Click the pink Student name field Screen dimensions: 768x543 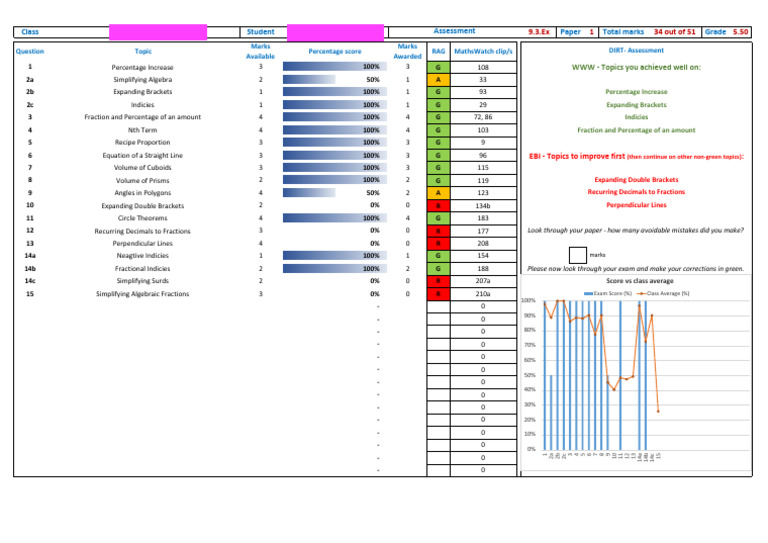(x=336, y=32)
